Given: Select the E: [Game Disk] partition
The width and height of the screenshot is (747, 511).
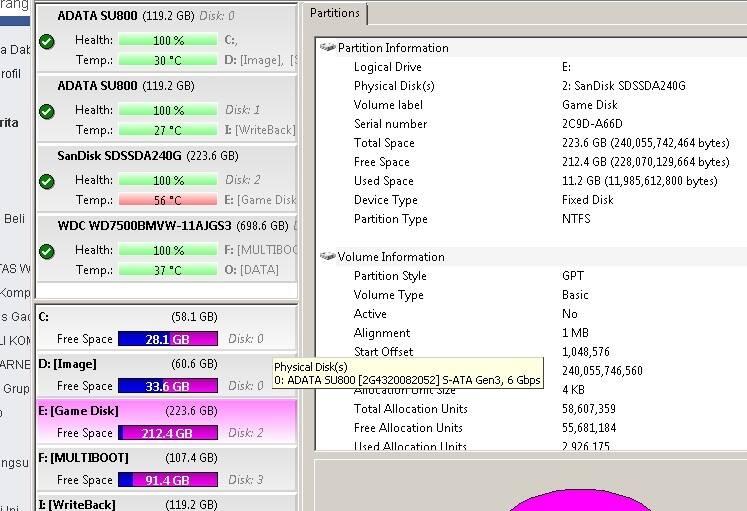Looking at the screenshot, I should point(167,423).
